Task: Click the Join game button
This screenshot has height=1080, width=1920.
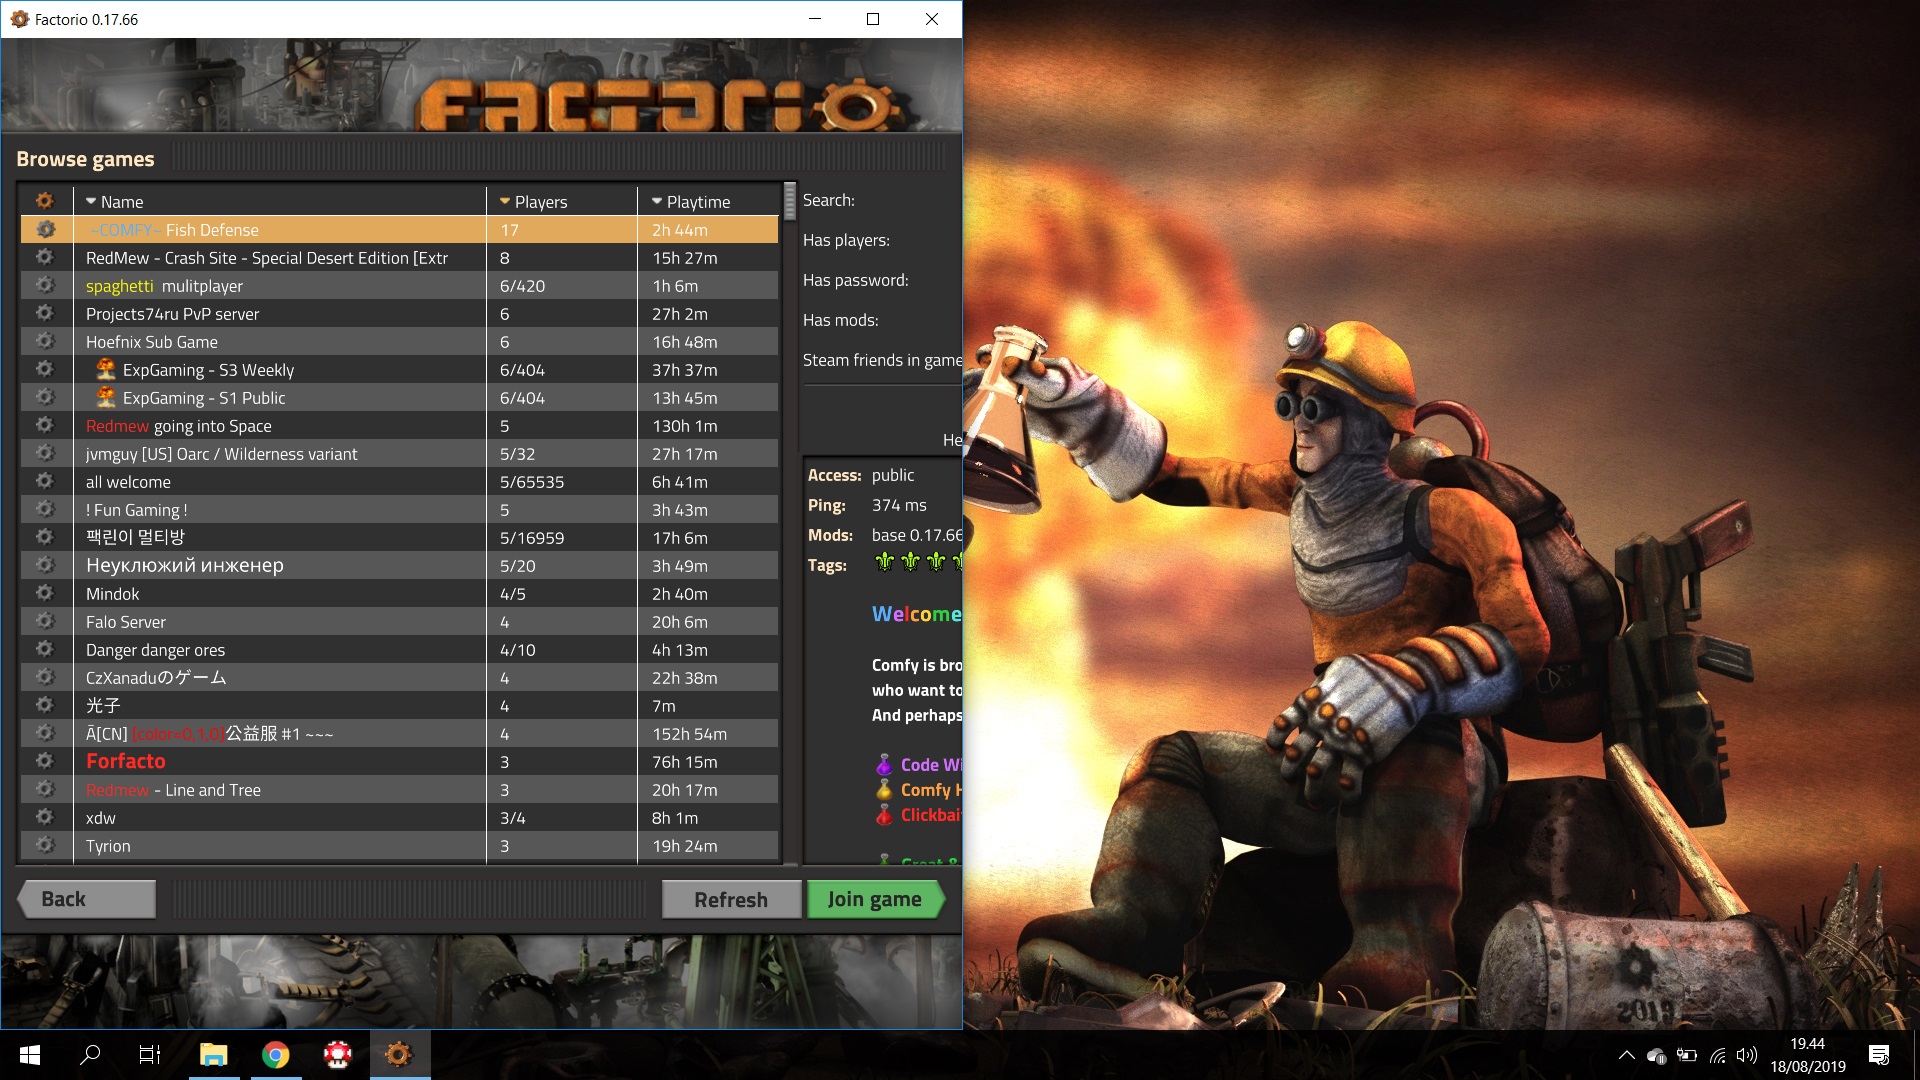Action: coord(876,898)
